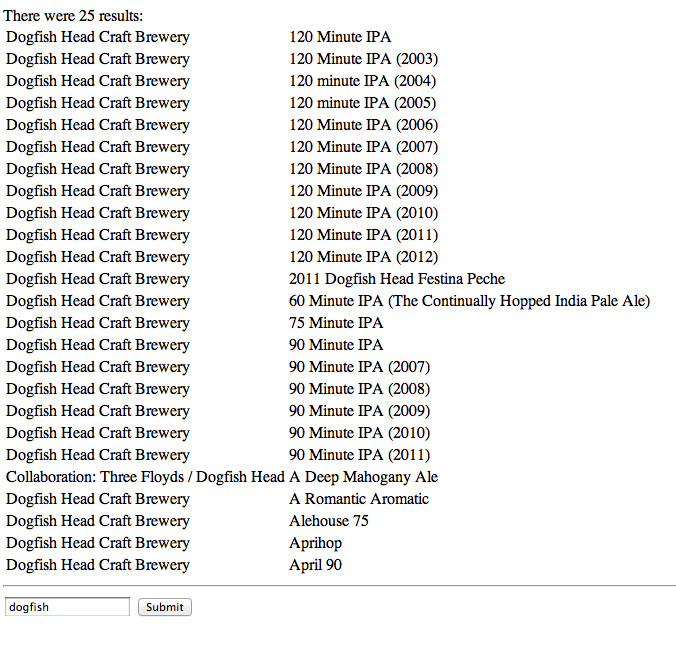Screen dimensions: 676x661
Task: Select the 120 Minute IPA (2009) entry
Action: click(363, 191)
